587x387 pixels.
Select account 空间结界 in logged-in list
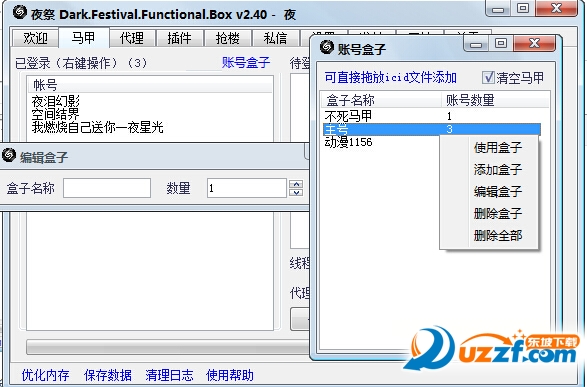tap(55, 114)
